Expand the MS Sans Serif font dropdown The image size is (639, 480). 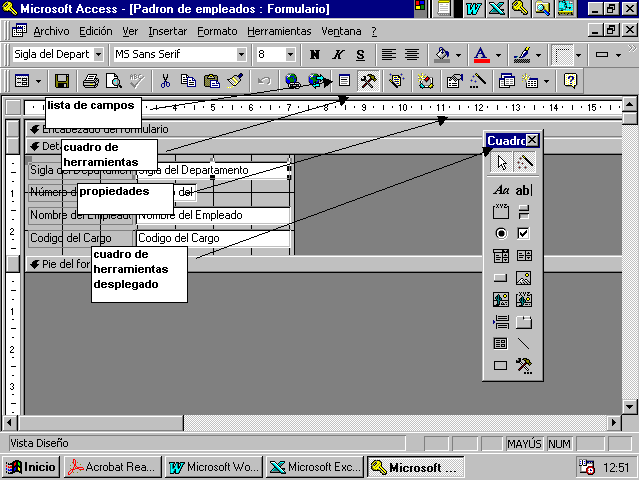pyautogui.click(x=242, y=54)
